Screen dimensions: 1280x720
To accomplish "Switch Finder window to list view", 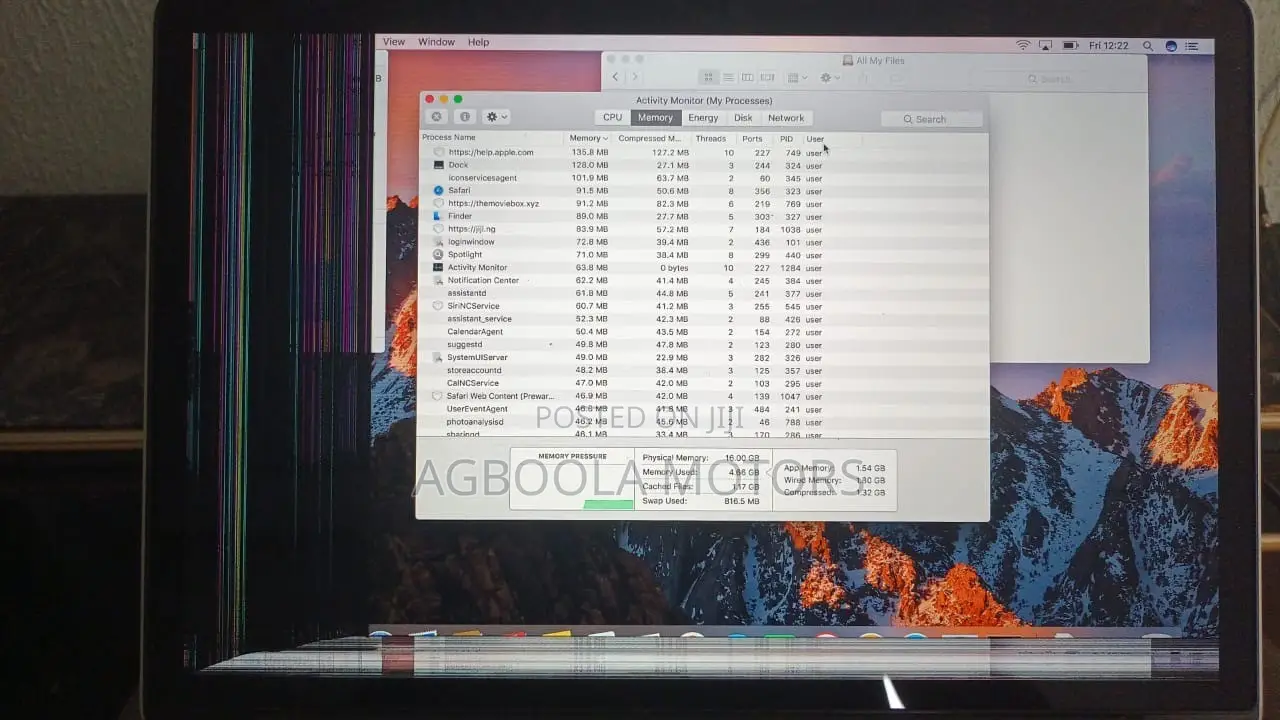I will (729, 77).
